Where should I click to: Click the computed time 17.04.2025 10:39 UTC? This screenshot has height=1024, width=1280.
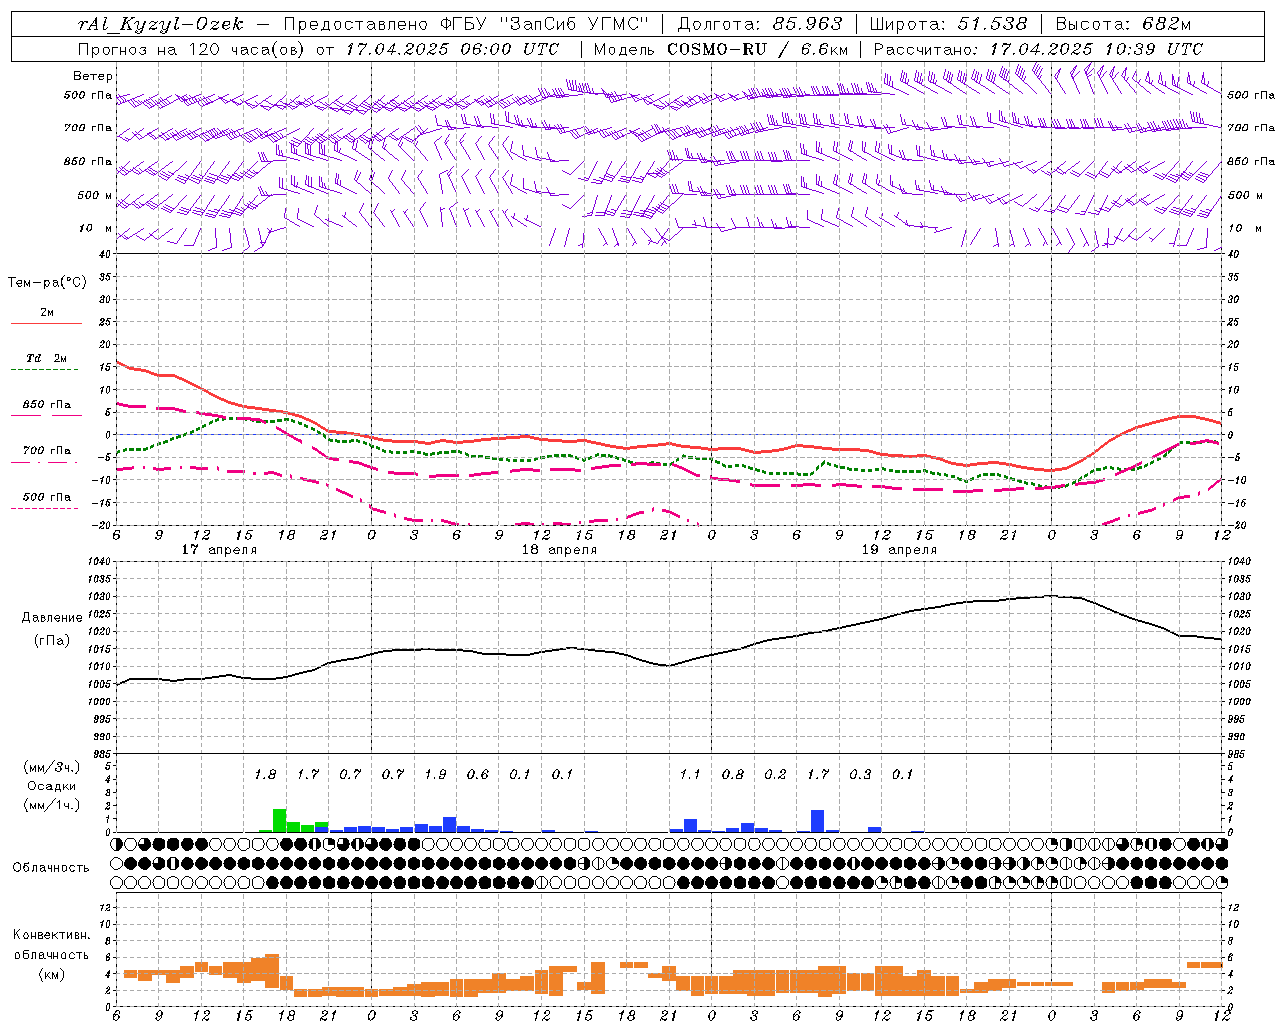click(x=1096, y=49)
